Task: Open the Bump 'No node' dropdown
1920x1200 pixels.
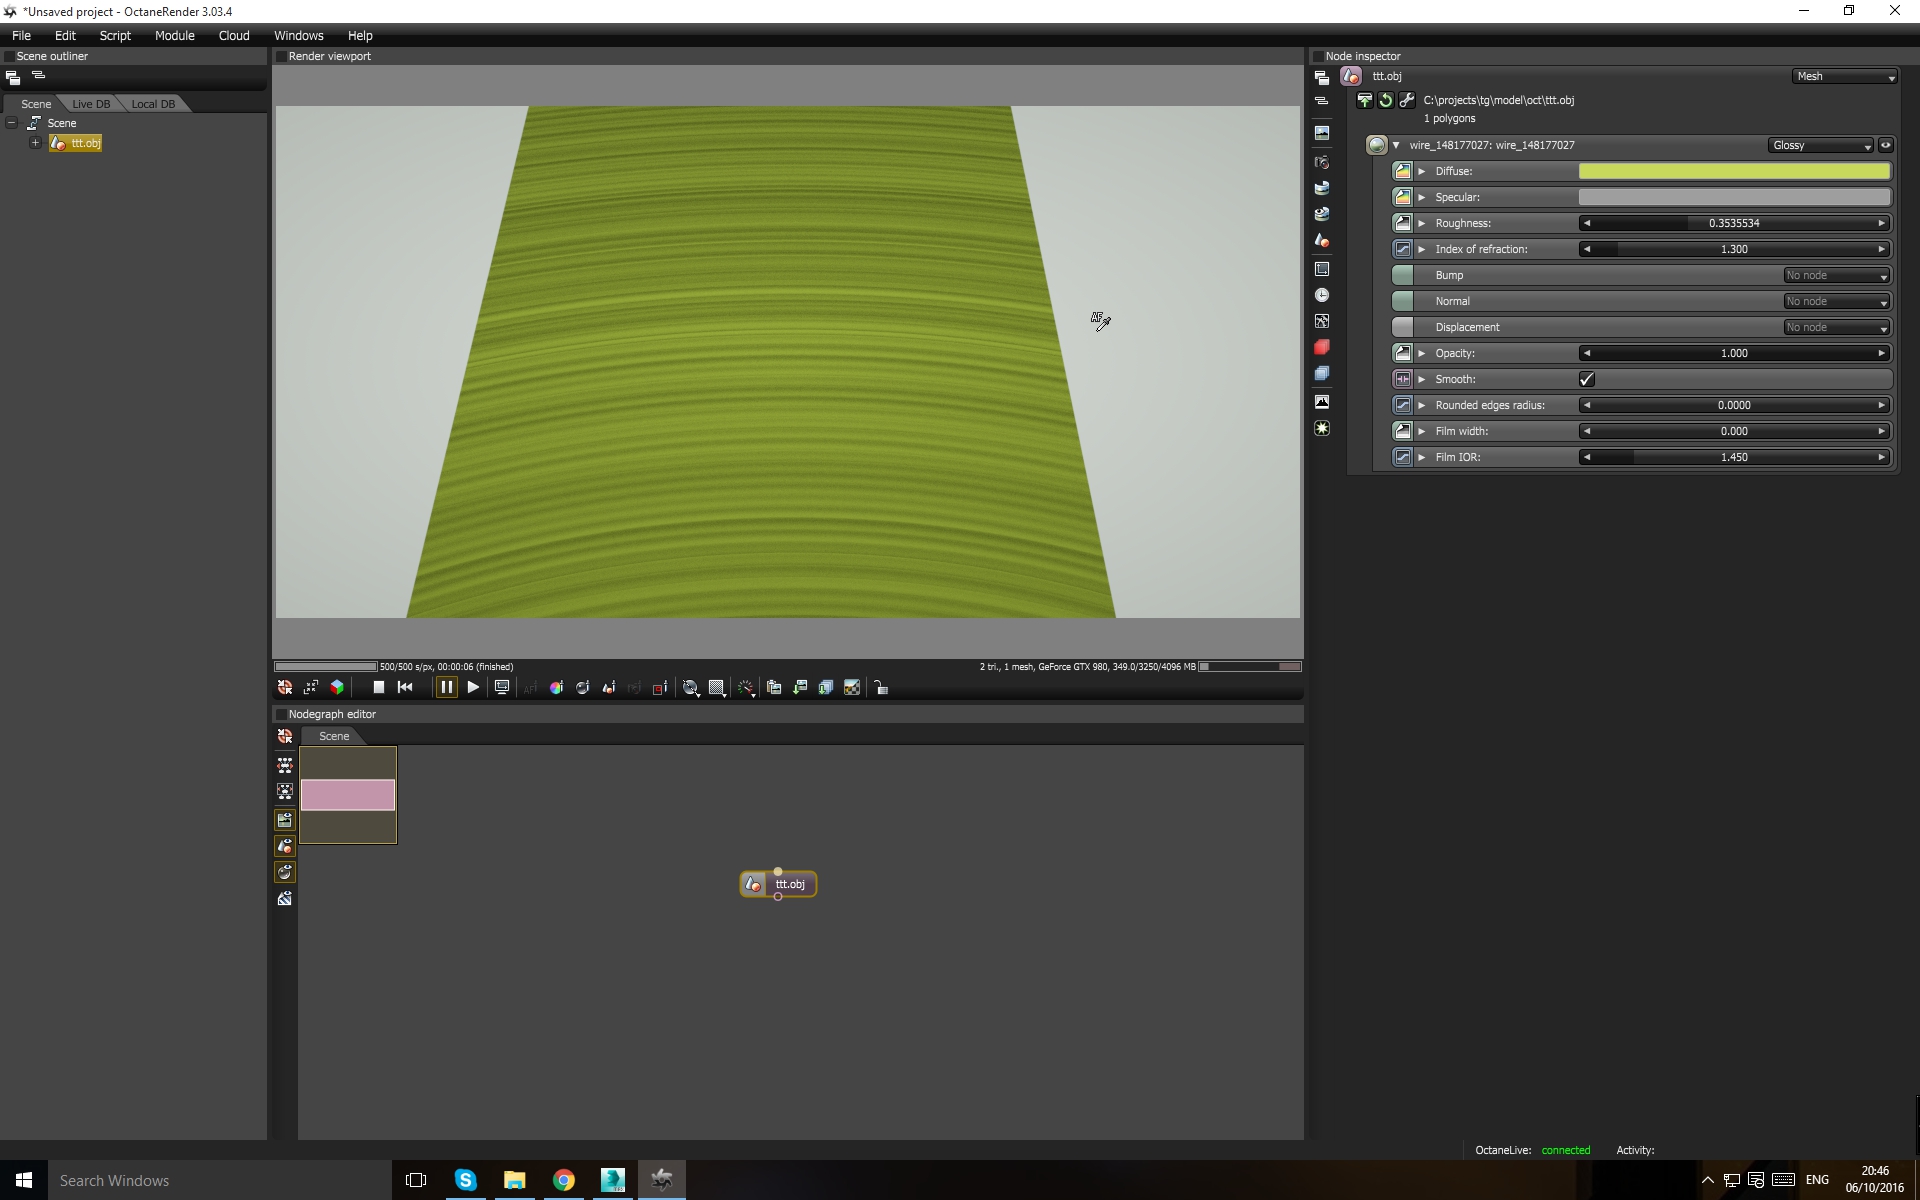Action: 1836,276
